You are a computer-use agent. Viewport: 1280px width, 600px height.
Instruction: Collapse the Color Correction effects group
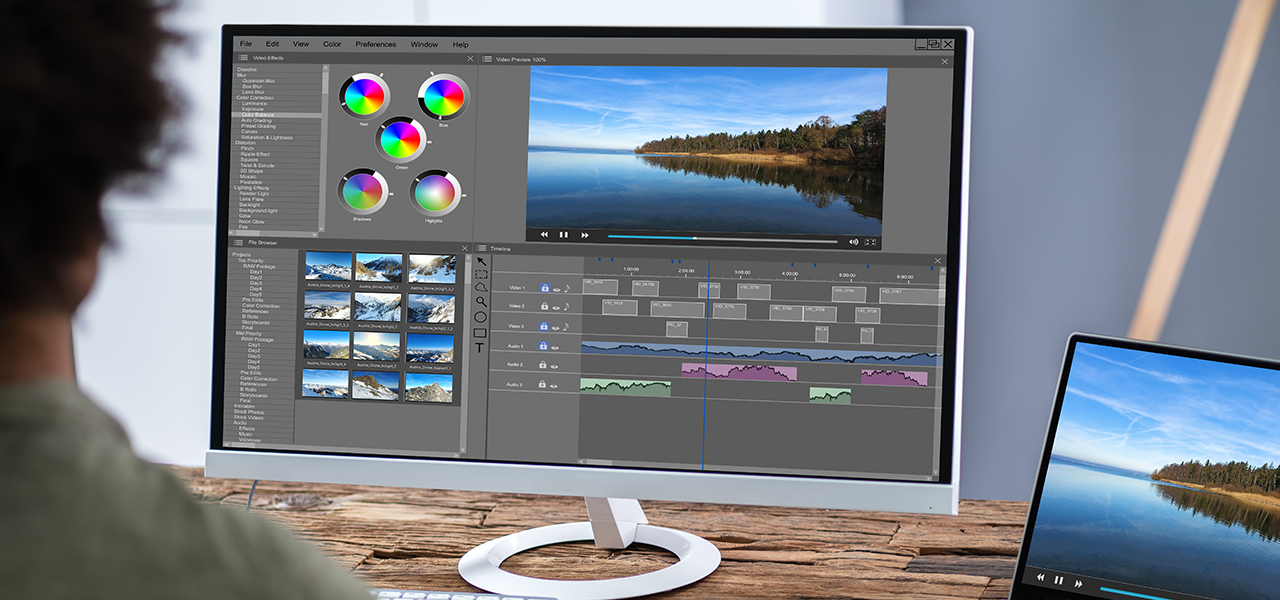coord(254,98)
